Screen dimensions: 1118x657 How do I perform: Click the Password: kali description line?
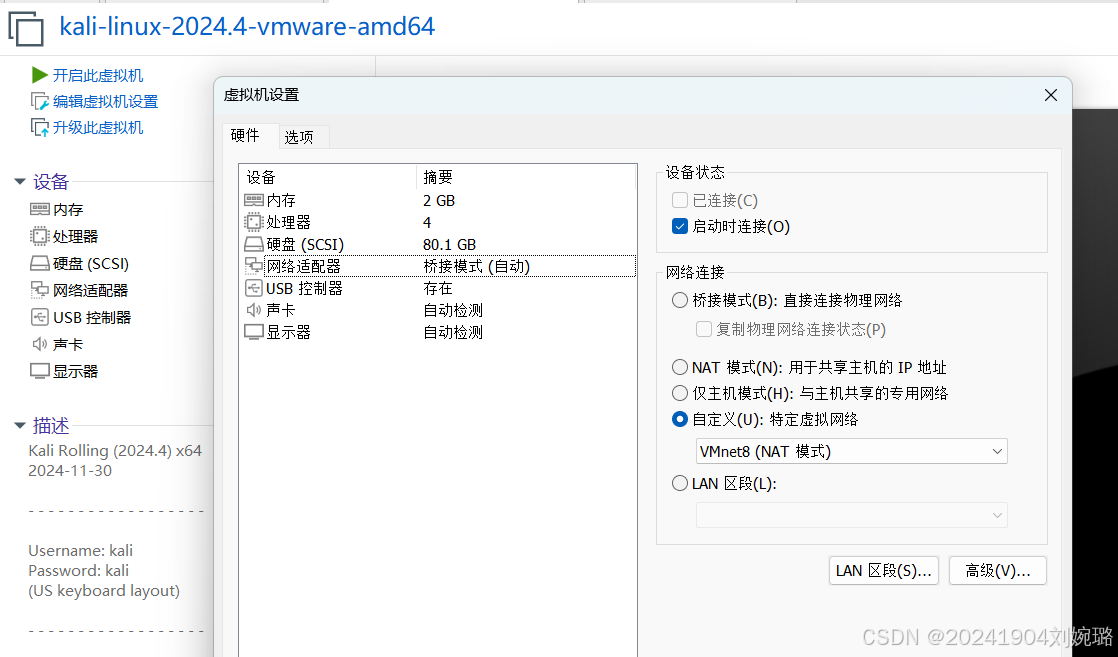pos(78,571)
